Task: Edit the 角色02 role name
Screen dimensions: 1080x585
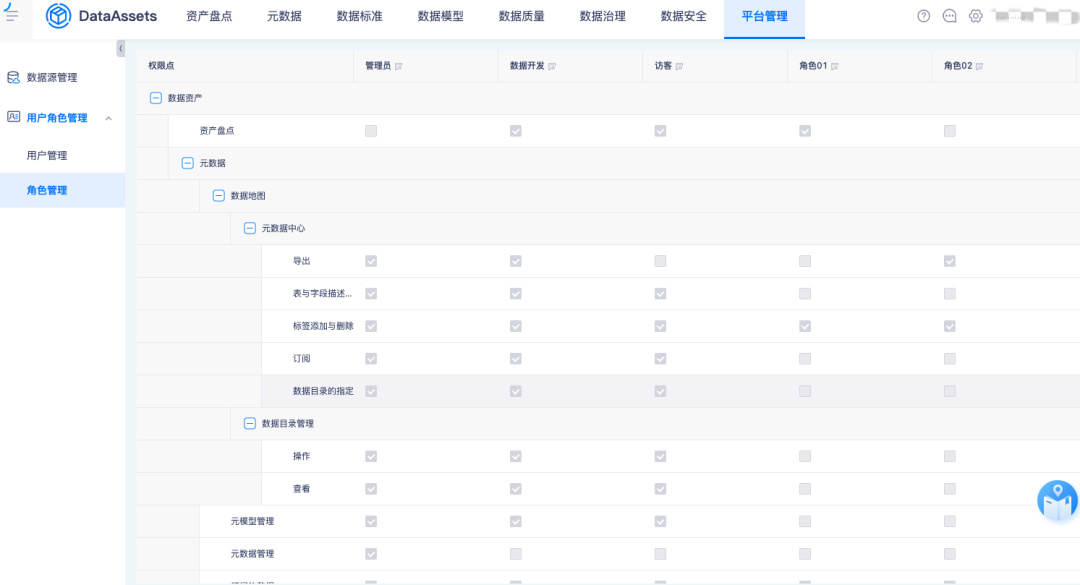Action: pos(980,65)
